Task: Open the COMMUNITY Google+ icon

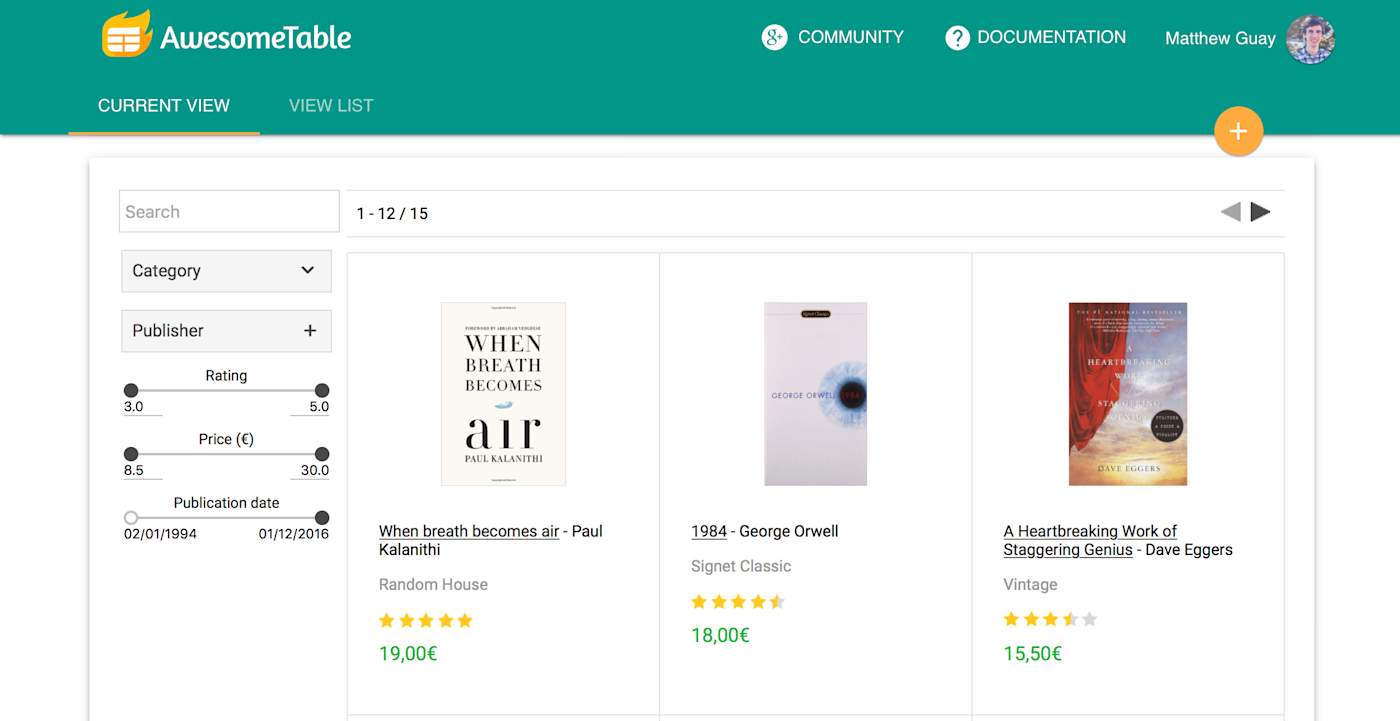Action: coord(775,37)
